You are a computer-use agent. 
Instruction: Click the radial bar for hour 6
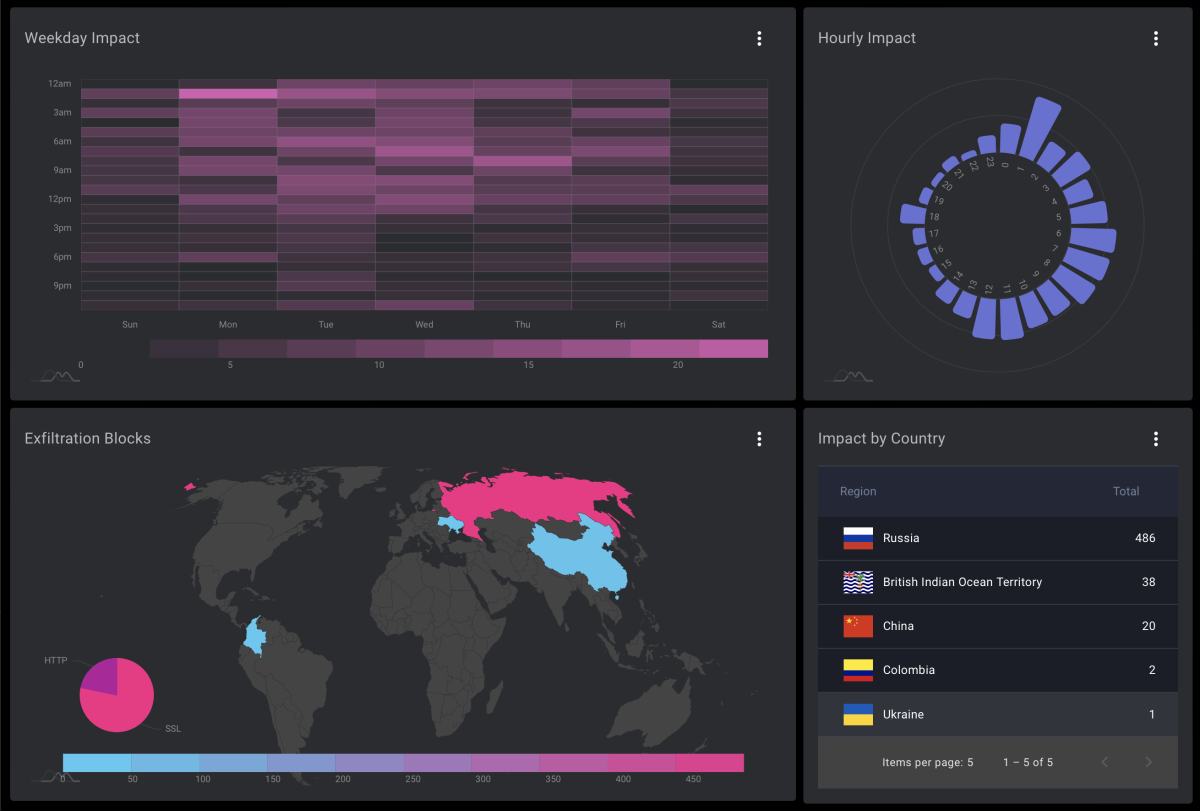[1092, 240]
